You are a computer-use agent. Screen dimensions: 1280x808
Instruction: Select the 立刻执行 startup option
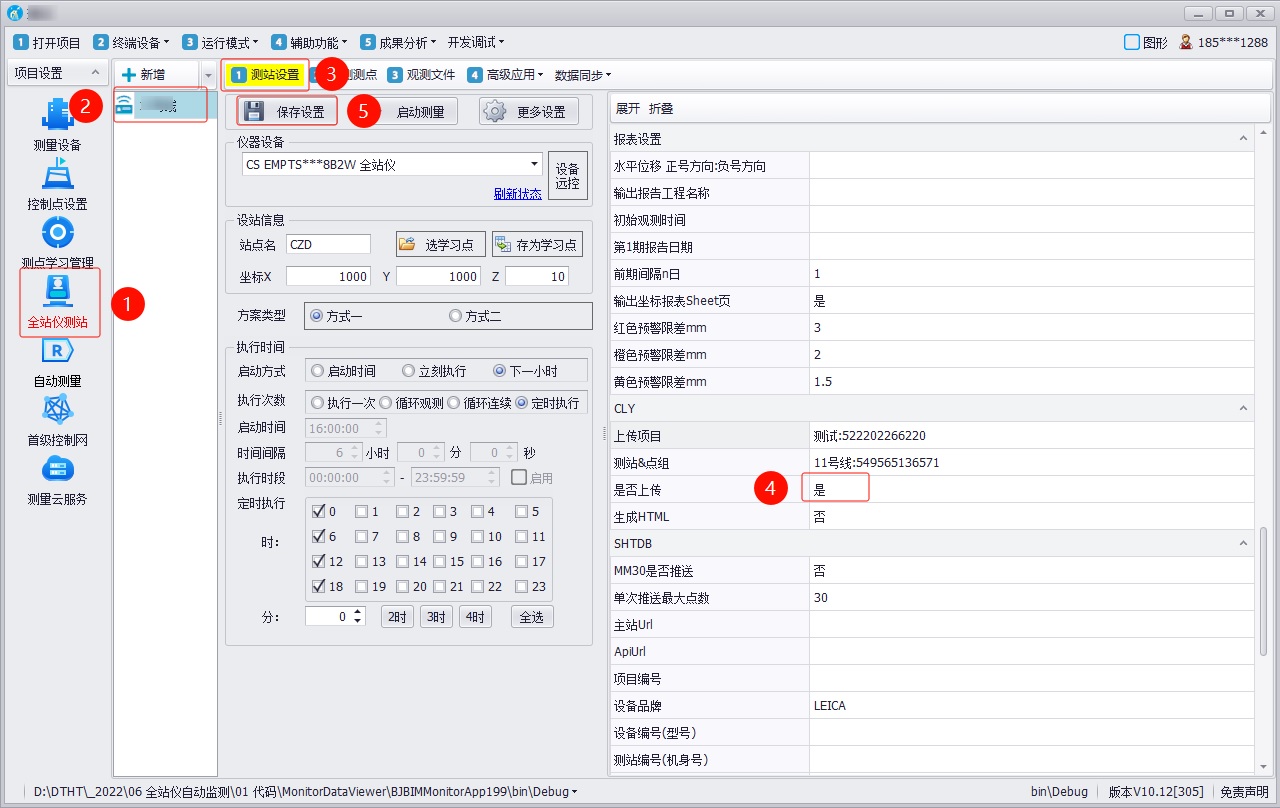[408, 371]
